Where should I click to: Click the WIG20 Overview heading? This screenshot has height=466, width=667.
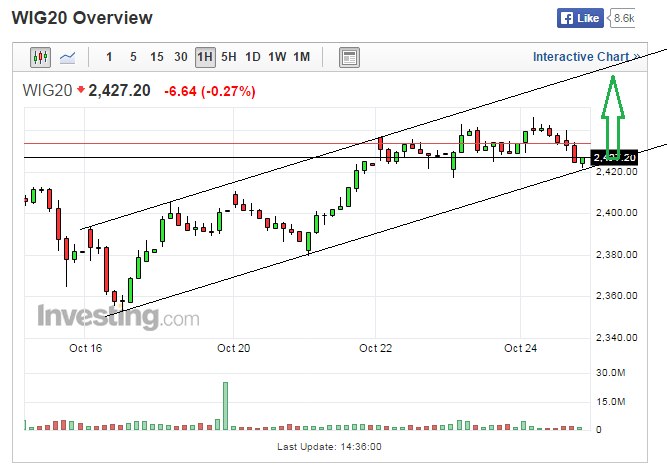point(83,18)
